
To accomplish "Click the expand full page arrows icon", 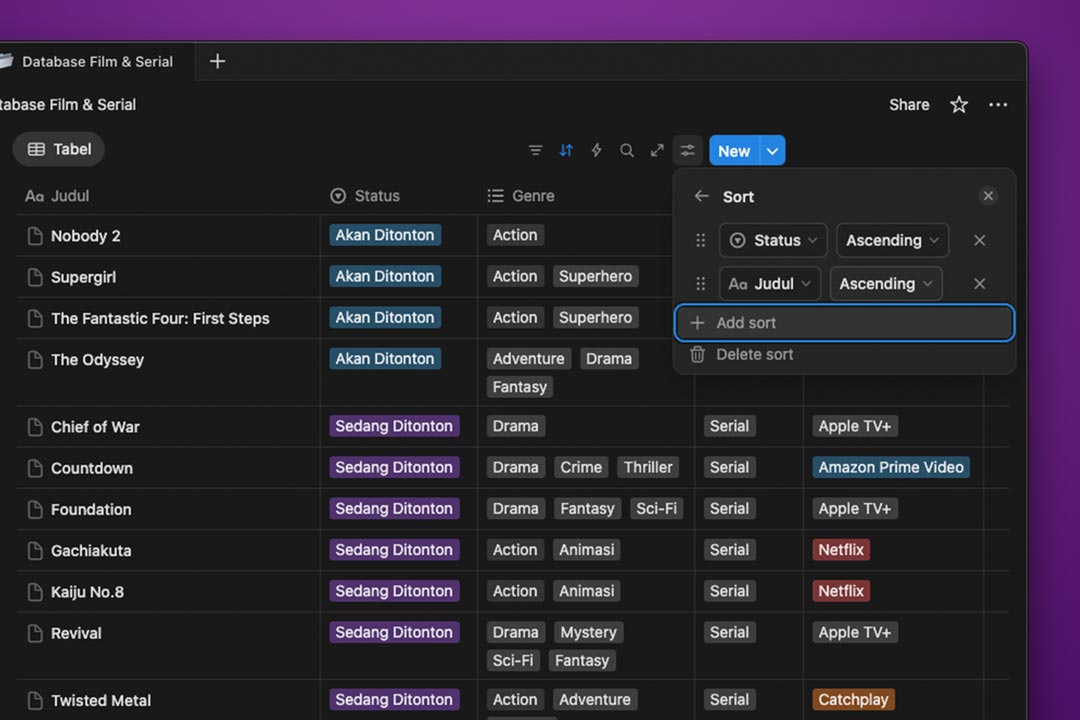I will tap(657, 150).
